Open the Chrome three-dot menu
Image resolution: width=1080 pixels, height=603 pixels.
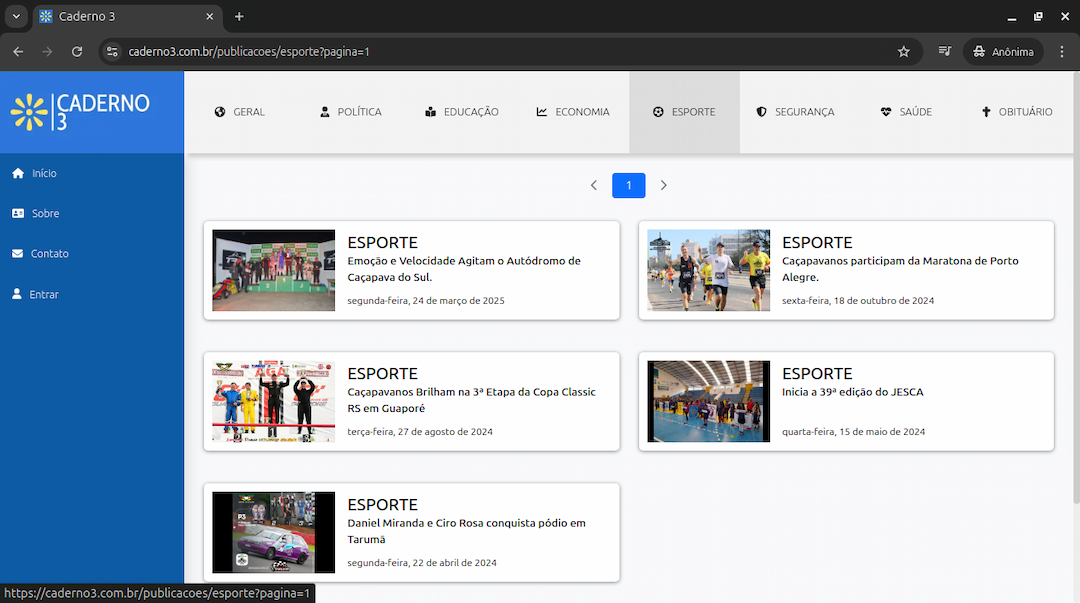pos(1062,52)
